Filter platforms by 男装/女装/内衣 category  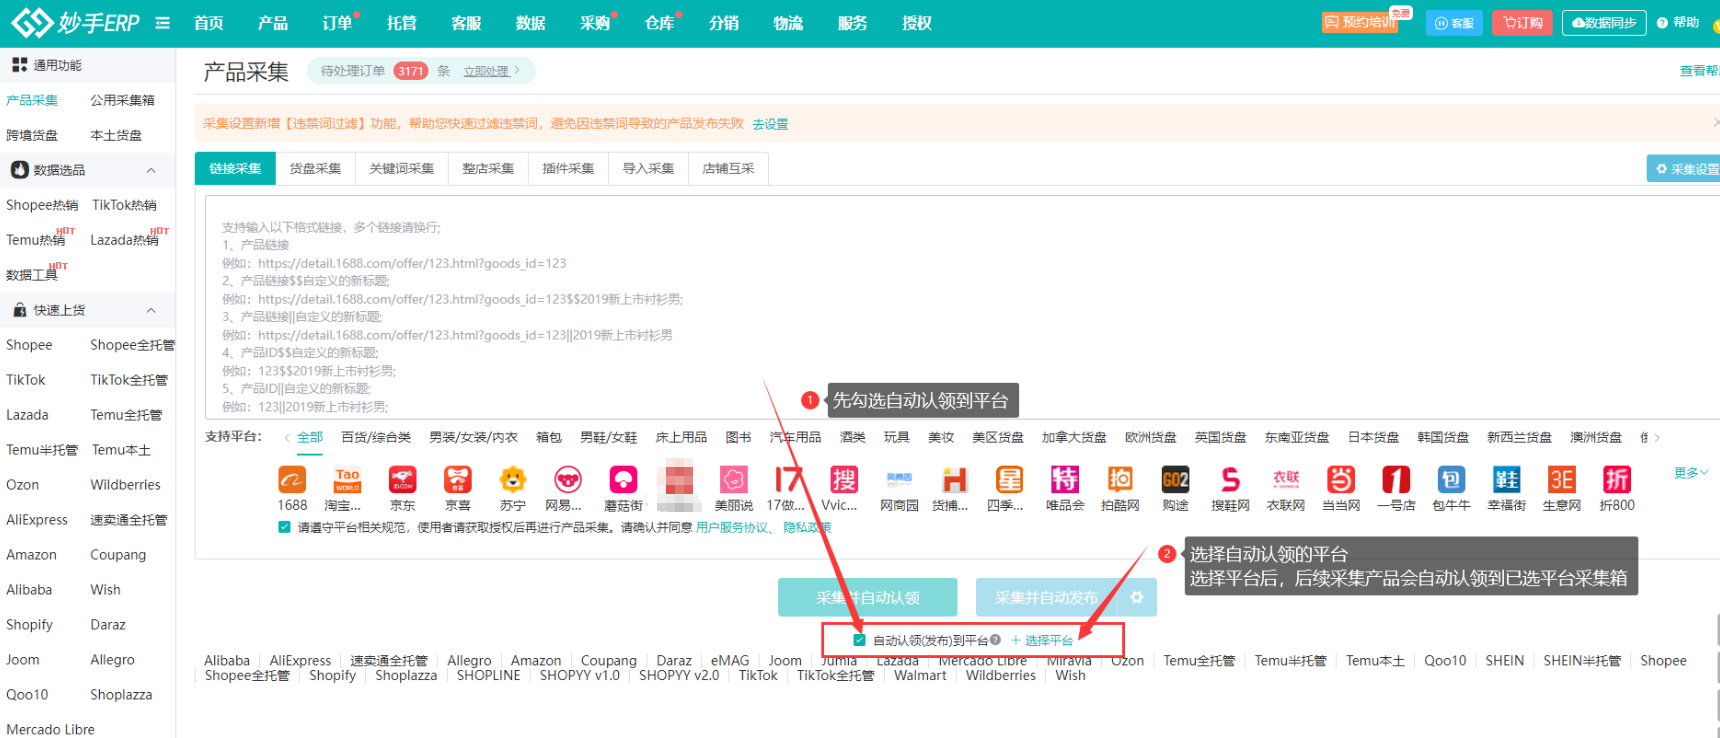click(x=473, y=437)
